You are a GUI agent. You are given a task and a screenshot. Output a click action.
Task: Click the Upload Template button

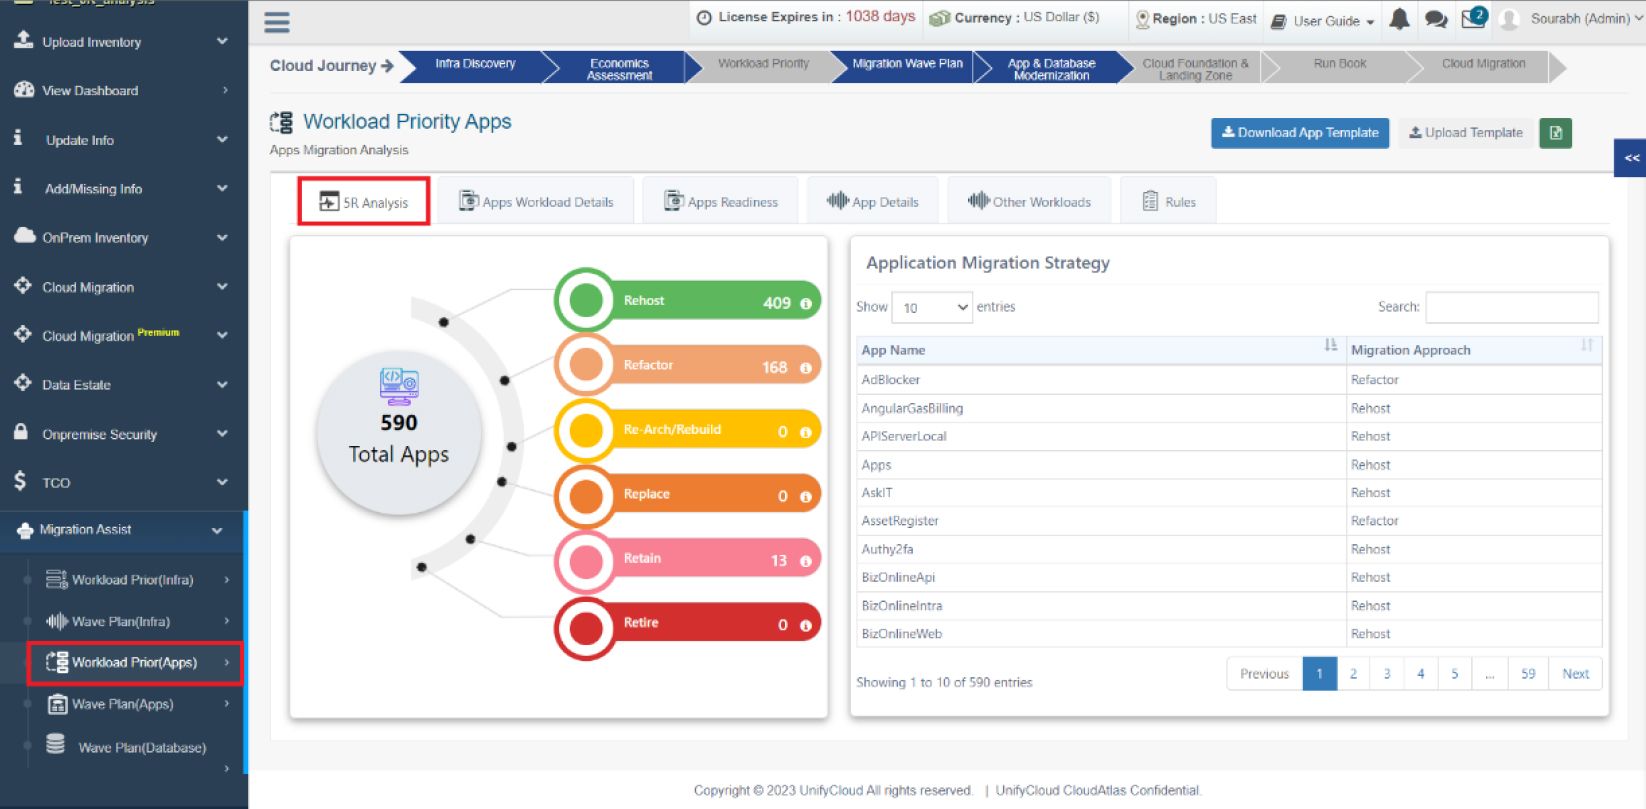1466,133
